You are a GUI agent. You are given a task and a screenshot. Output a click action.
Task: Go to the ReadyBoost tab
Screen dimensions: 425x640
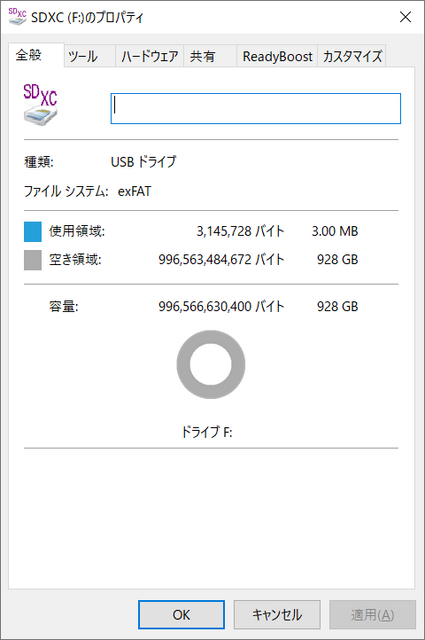(x=277, y=56)
